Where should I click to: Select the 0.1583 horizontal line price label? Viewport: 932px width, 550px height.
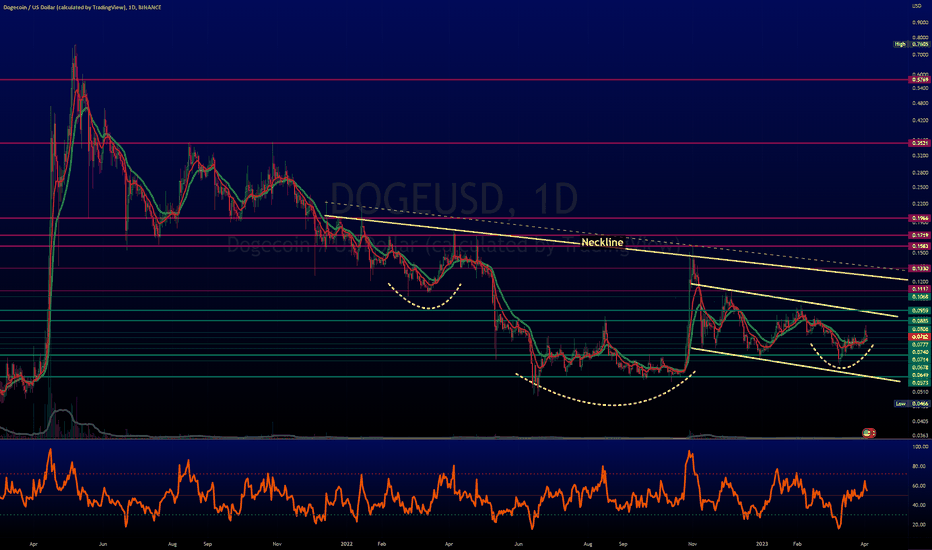coord(920,246)
